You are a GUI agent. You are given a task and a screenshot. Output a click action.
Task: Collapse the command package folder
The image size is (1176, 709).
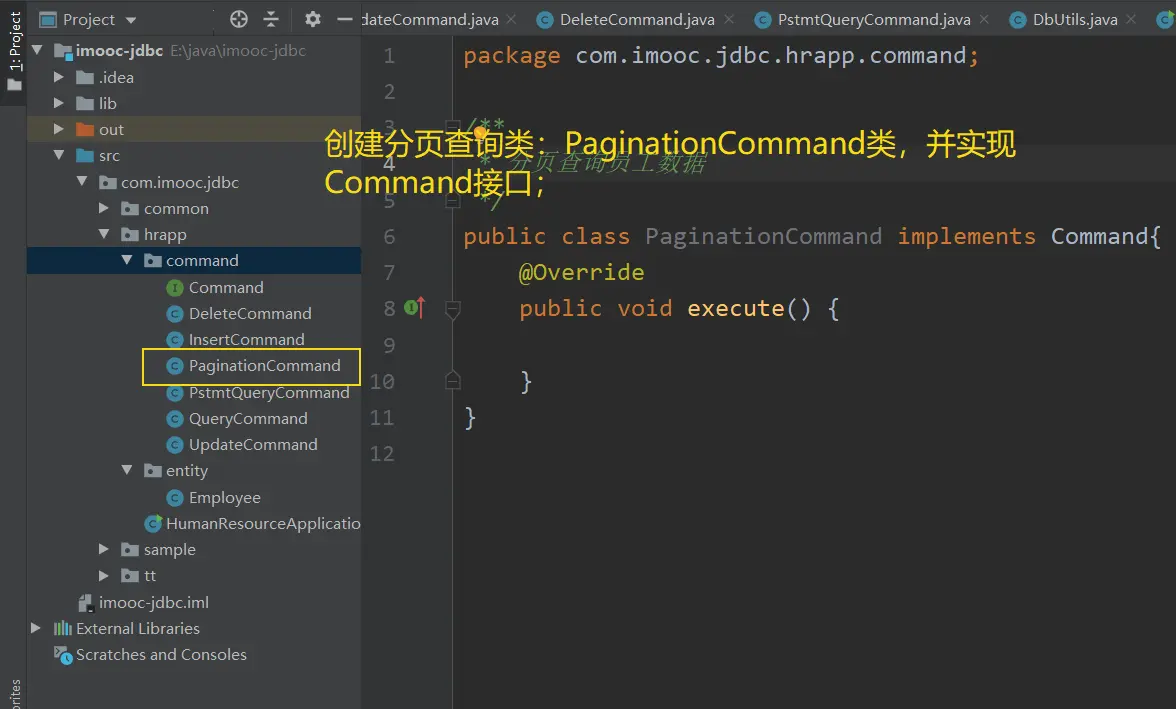tap(127, 261)
